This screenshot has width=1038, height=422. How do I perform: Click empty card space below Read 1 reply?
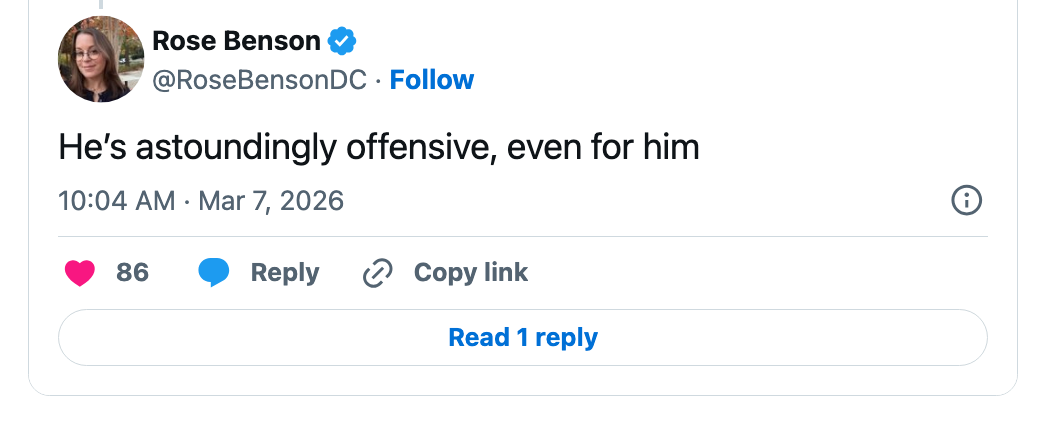click(522, 382)
